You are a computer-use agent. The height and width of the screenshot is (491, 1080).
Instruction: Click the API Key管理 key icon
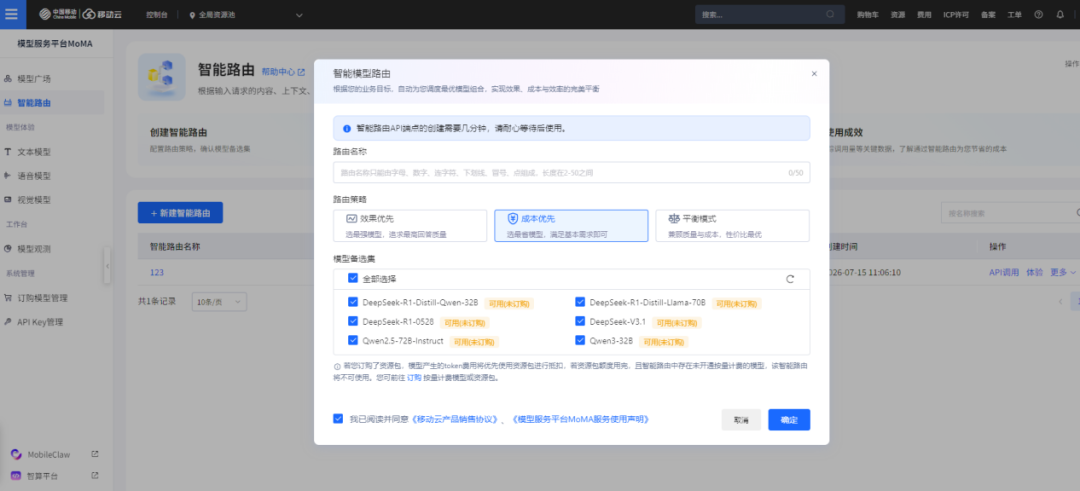8,322
